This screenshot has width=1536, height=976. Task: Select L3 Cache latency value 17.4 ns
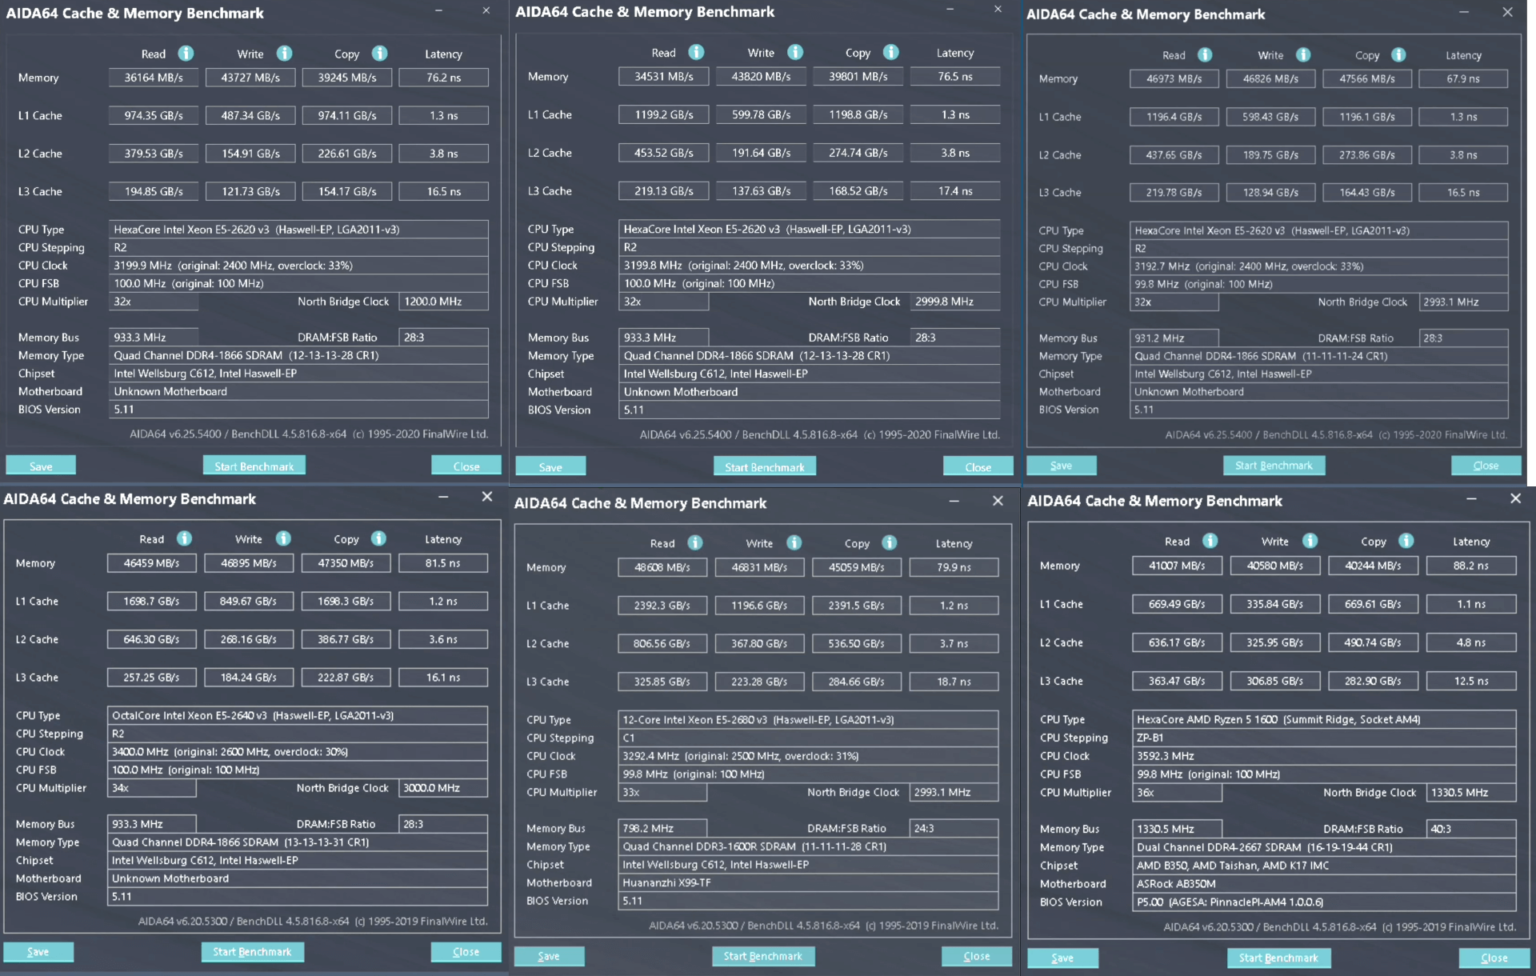(955, 190)
